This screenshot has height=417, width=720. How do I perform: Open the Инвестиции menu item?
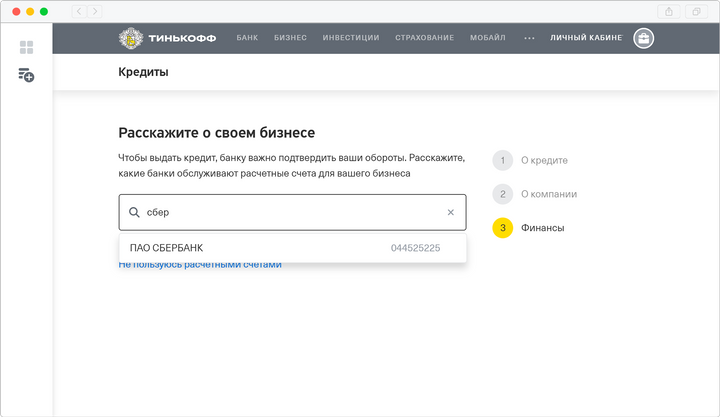[351, 38]
